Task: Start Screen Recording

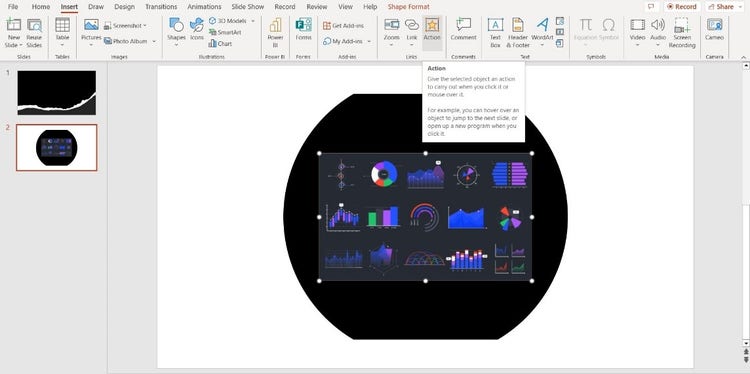Action: click(x=682, y=33)
